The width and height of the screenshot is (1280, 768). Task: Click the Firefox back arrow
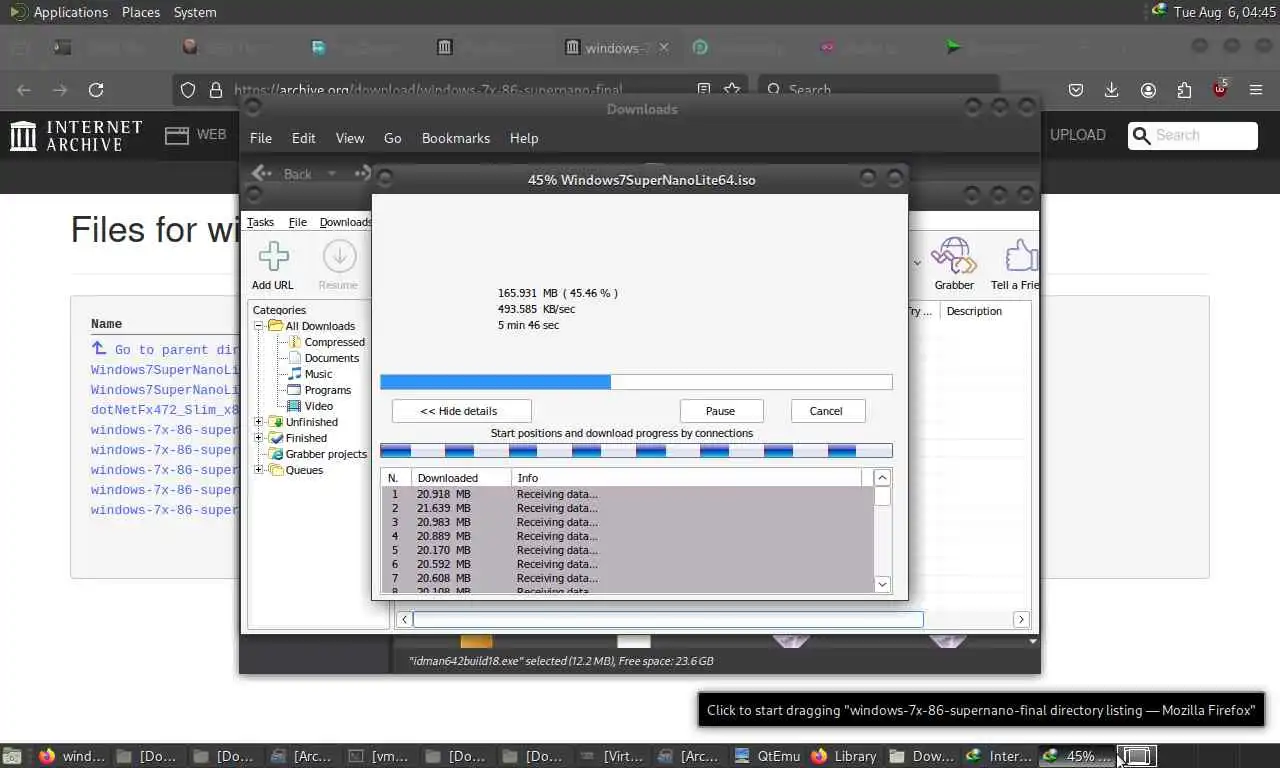pyautogui.click(x=24, y=90)
